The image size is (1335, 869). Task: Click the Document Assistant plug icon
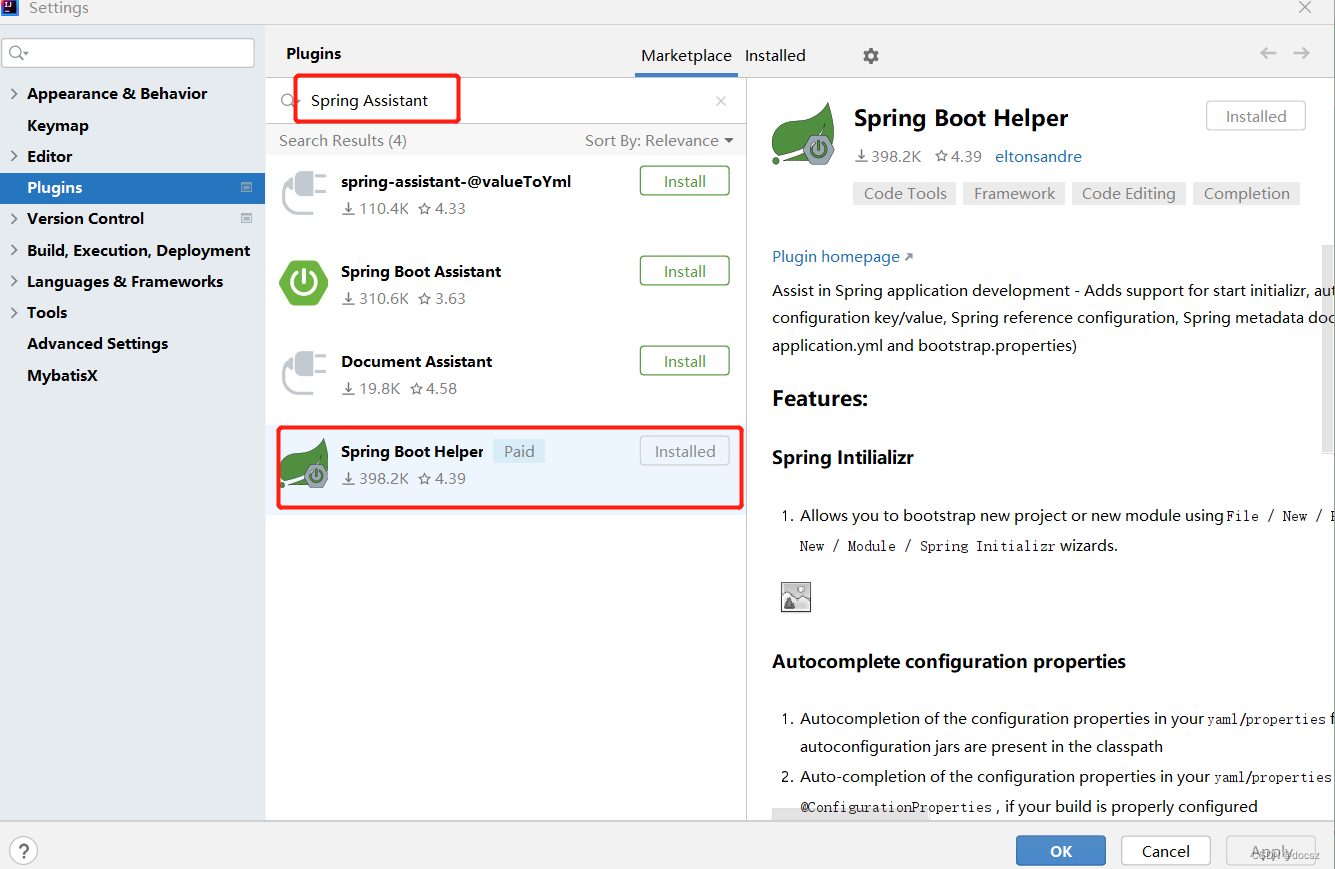click(304, 374)
